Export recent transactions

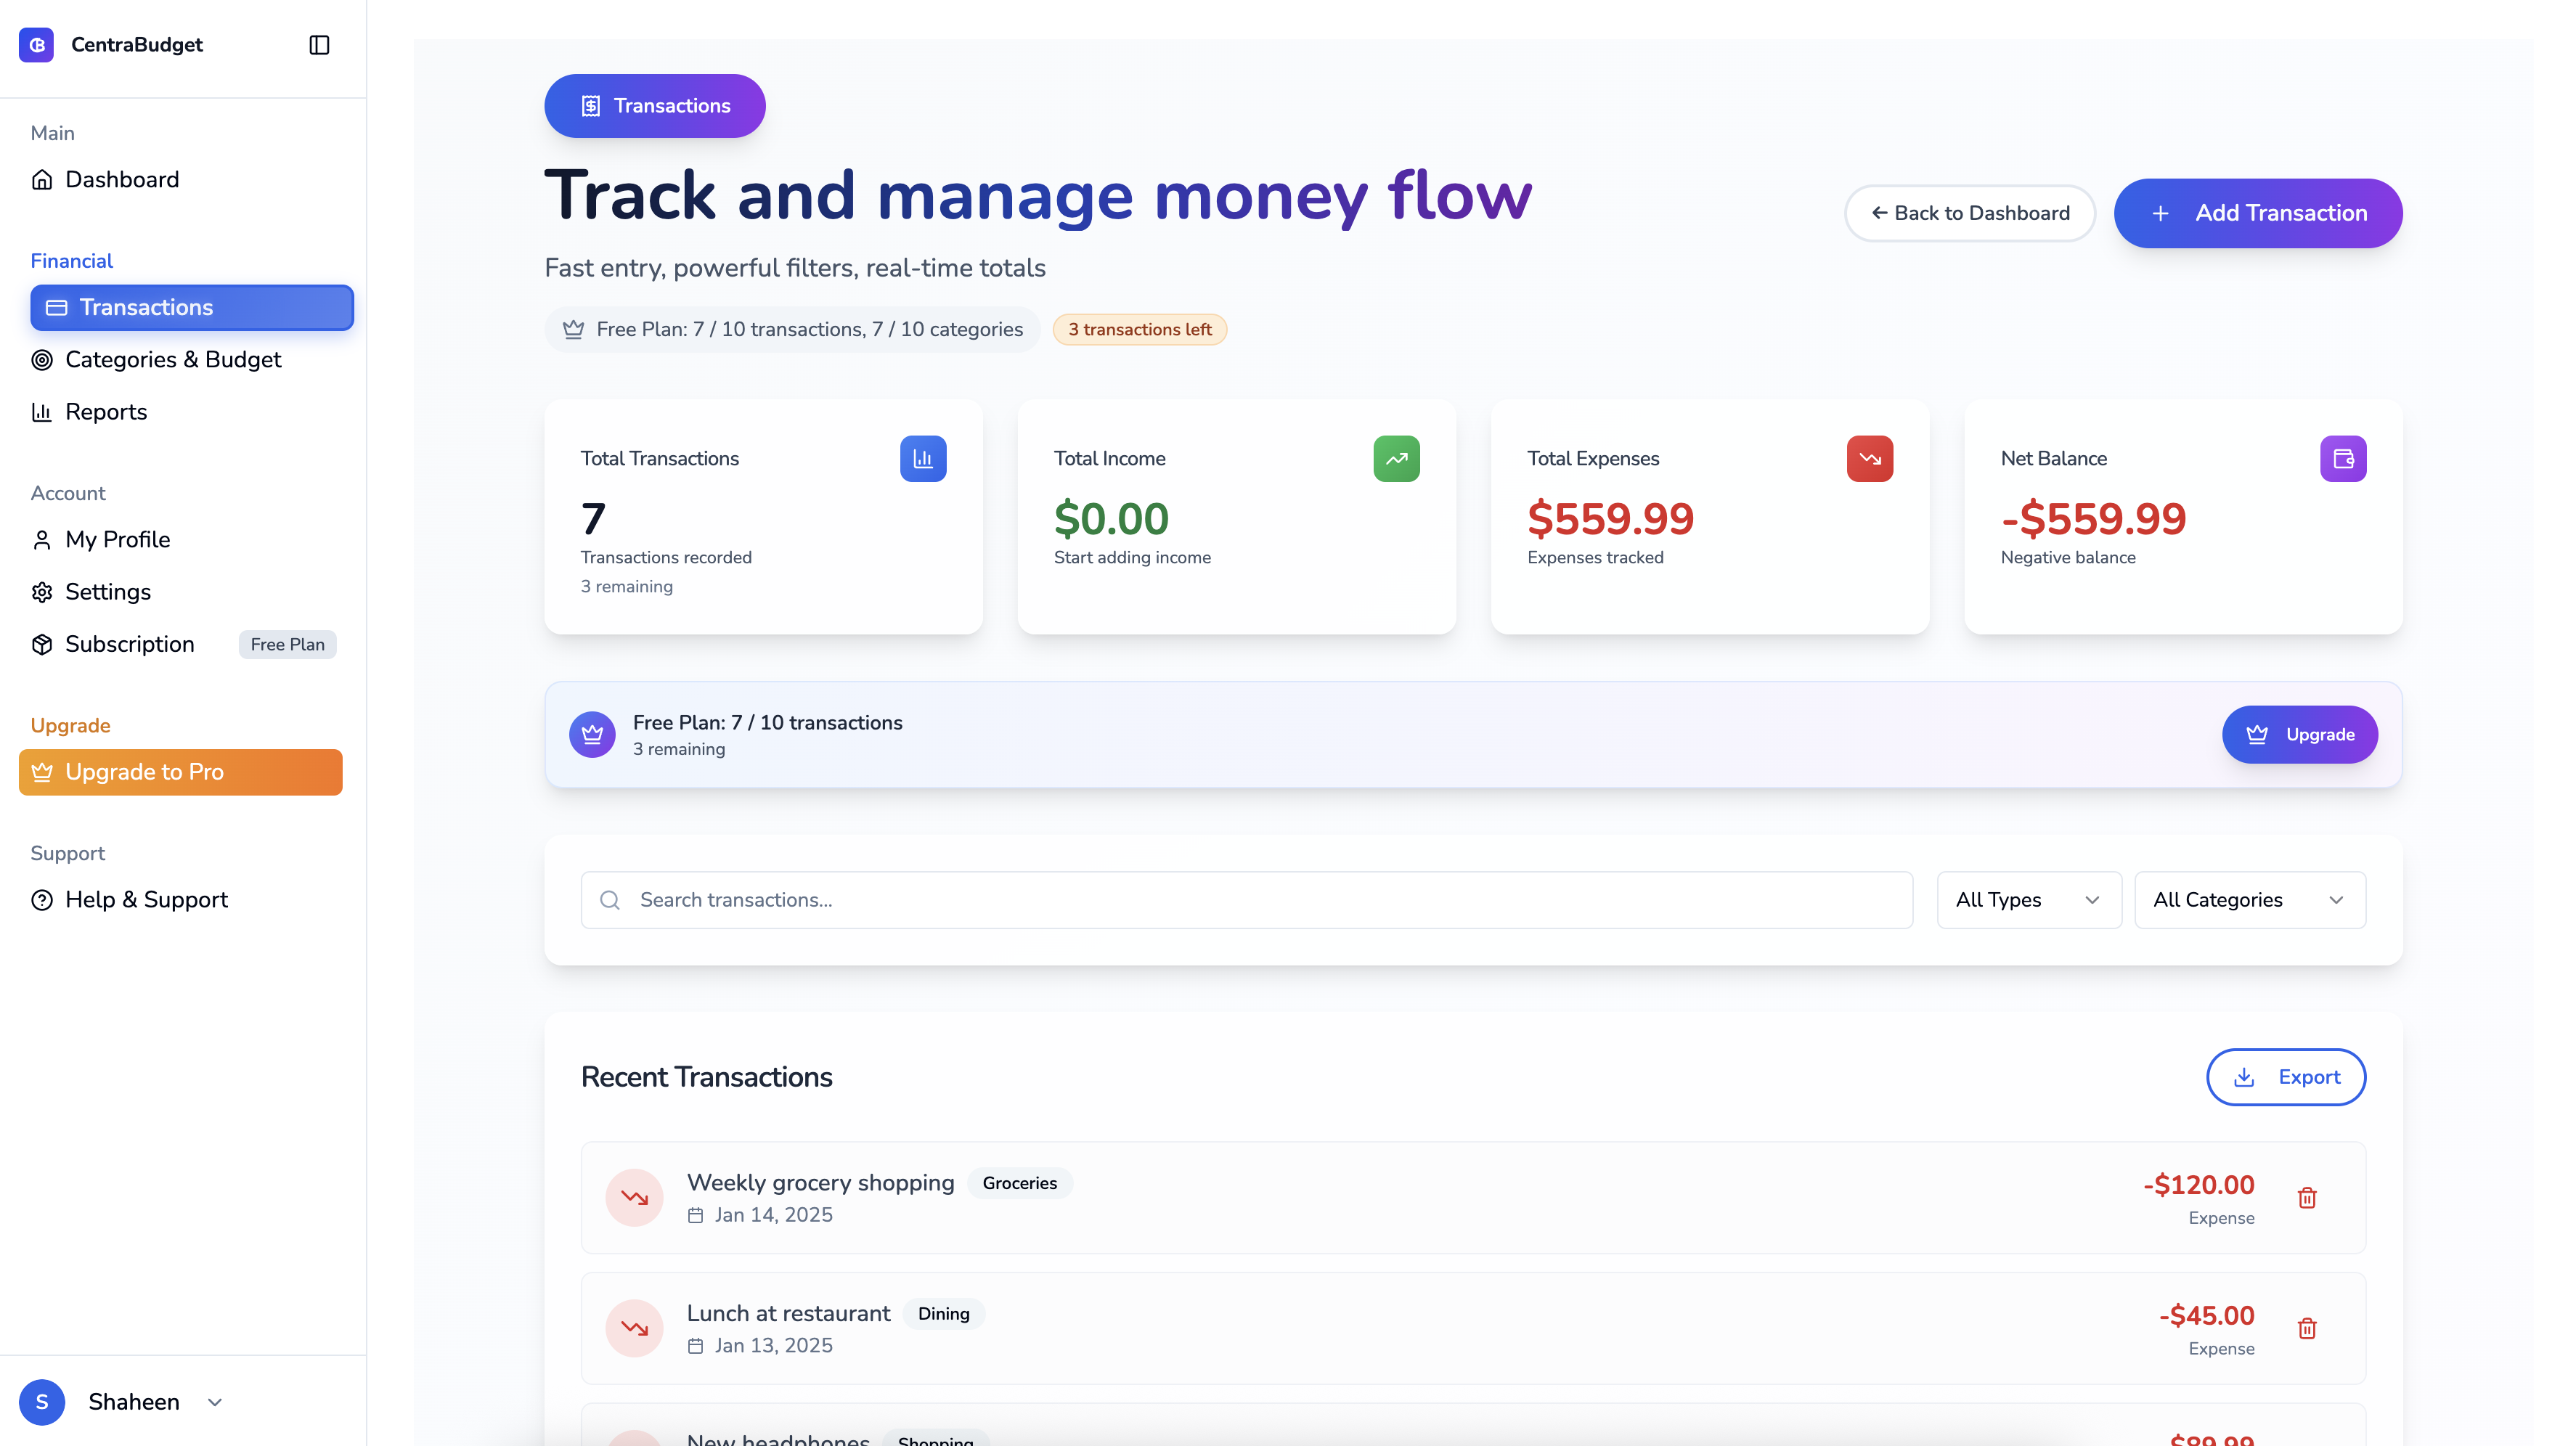[x=2286, y=1077]
